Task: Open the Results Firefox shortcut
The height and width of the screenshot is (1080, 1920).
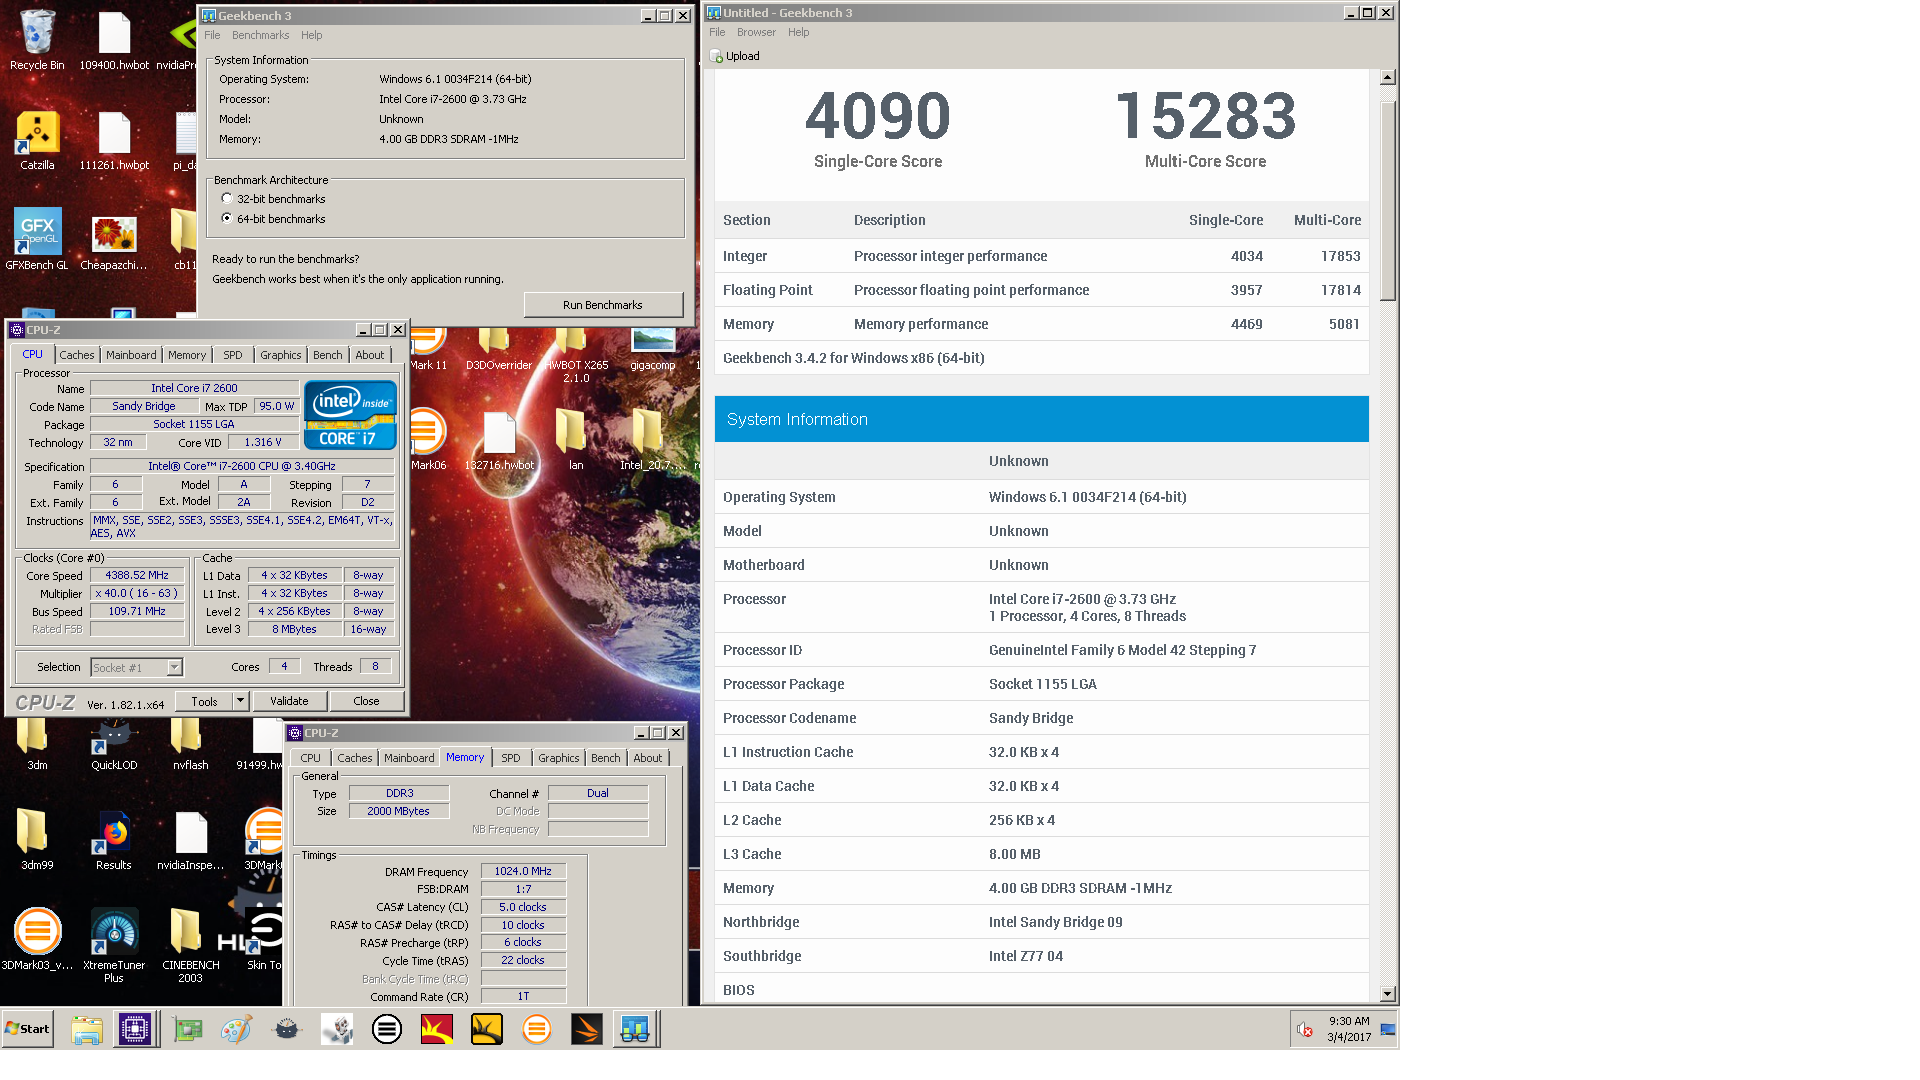Action: (114, 840)
